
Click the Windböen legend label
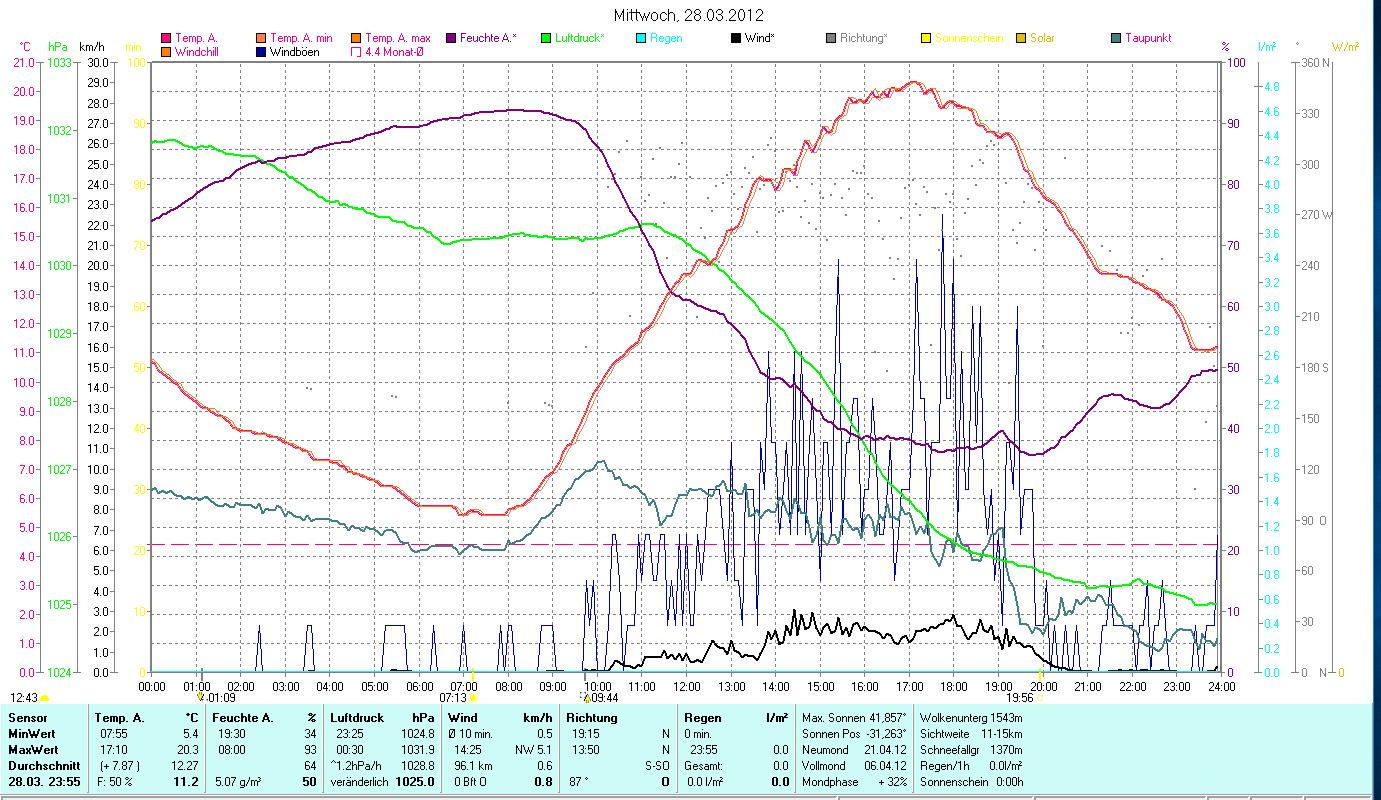pyautogui.click(x=296, y=51)
